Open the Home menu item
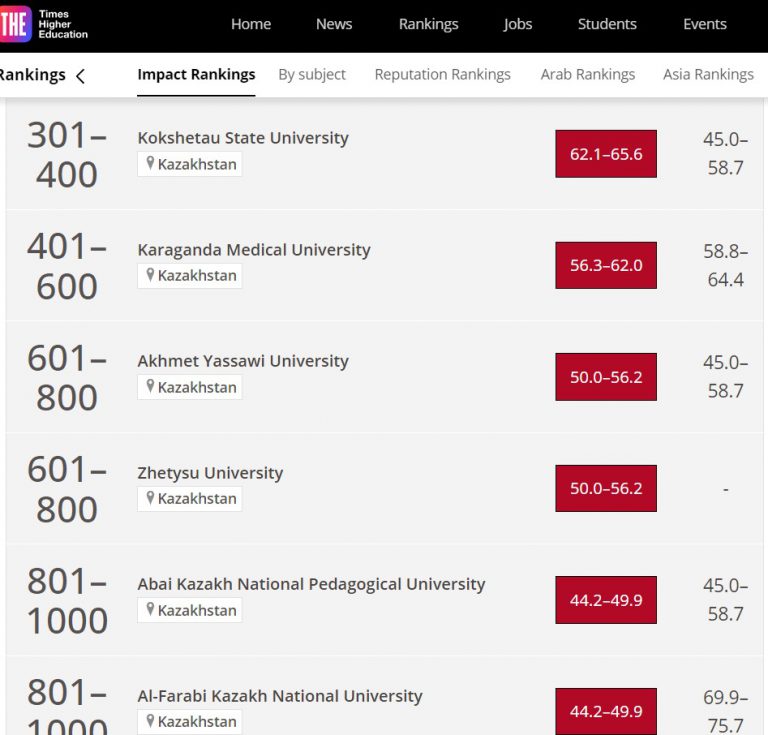 coord(251,24)
